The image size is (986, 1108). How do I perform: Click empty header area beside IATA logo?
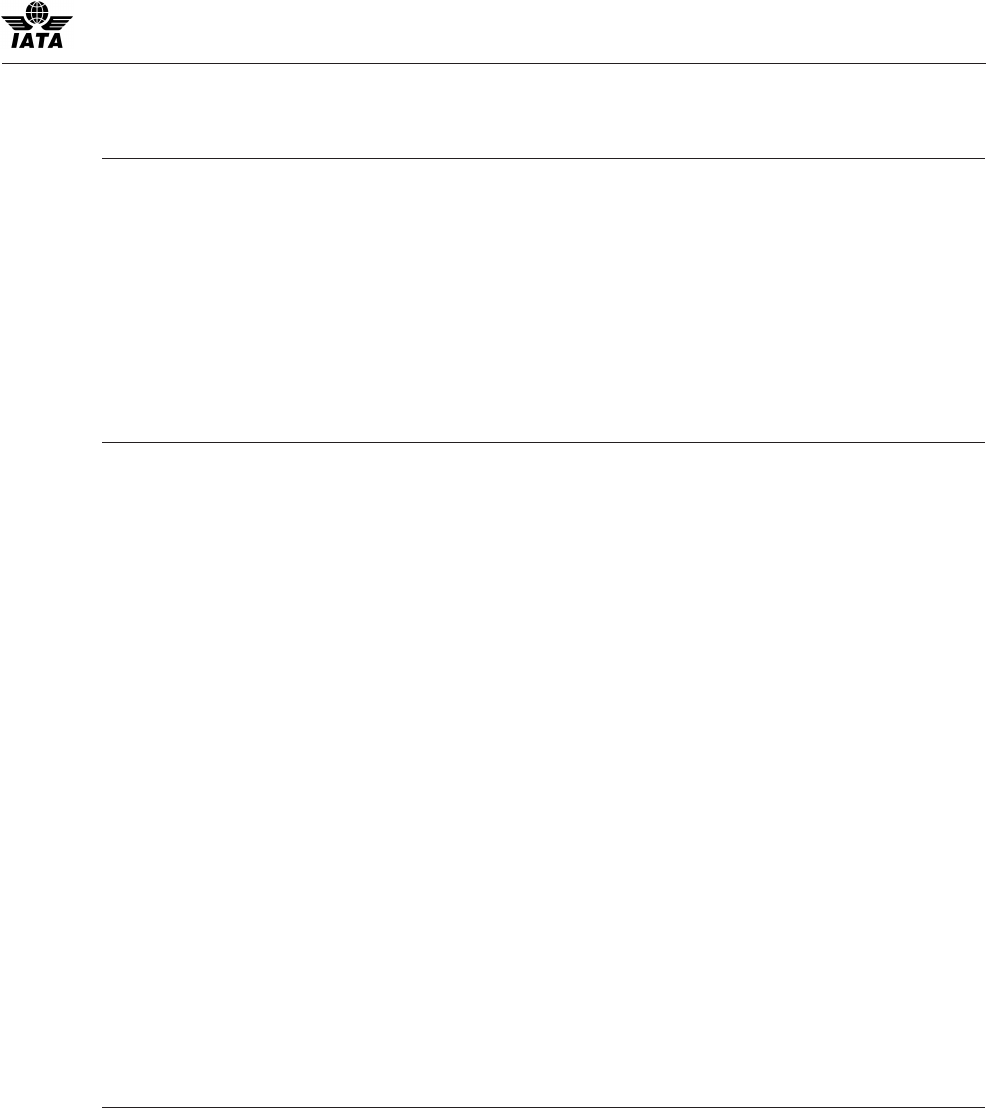pyautogui.click(x=530, y=31)
